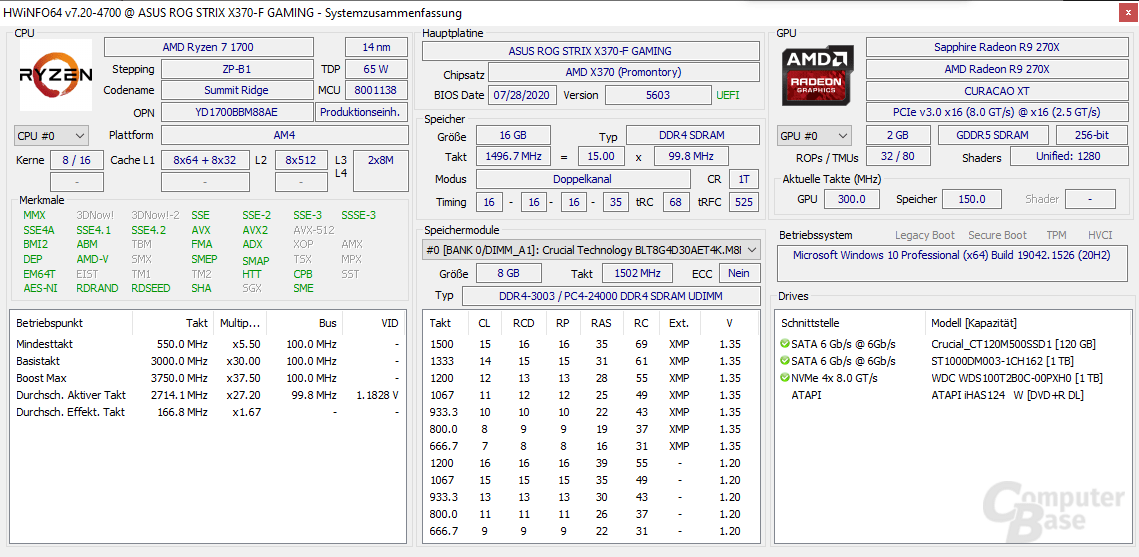Screen dimensions: 1139x557
Task: Click the HVCI indicator
Action: 1101,235
